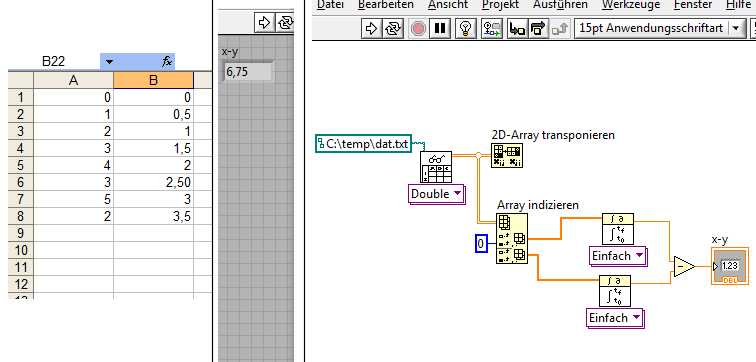The width and height of the screenshot is (756, 362).
Task: Click the C:\temp\dat.txt path constant
Action: 364,143
